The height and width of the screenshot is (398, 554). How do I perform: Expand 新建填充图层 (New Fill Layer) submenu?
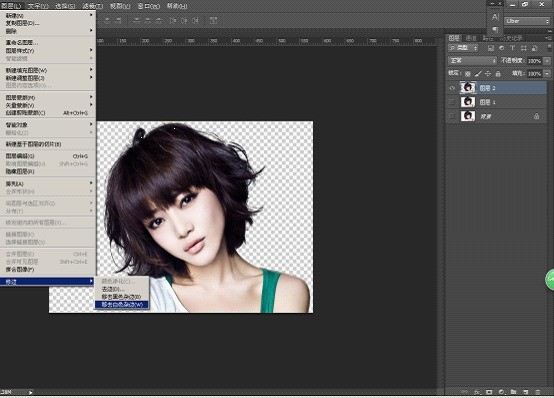click(48, 70)
